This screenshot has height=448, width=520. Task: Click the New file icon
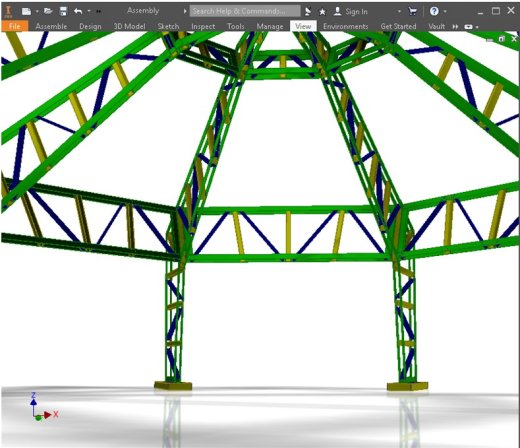coord(26,11)
